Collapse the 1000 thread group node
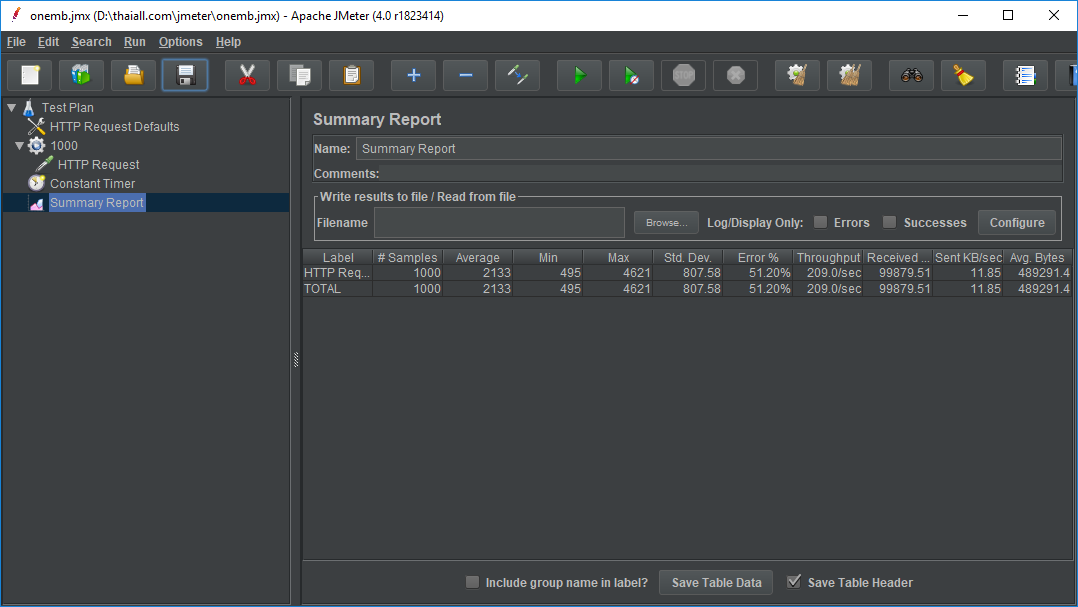Screen dimensions: 1078x607 pyautogui.click(x=19, y=146)
